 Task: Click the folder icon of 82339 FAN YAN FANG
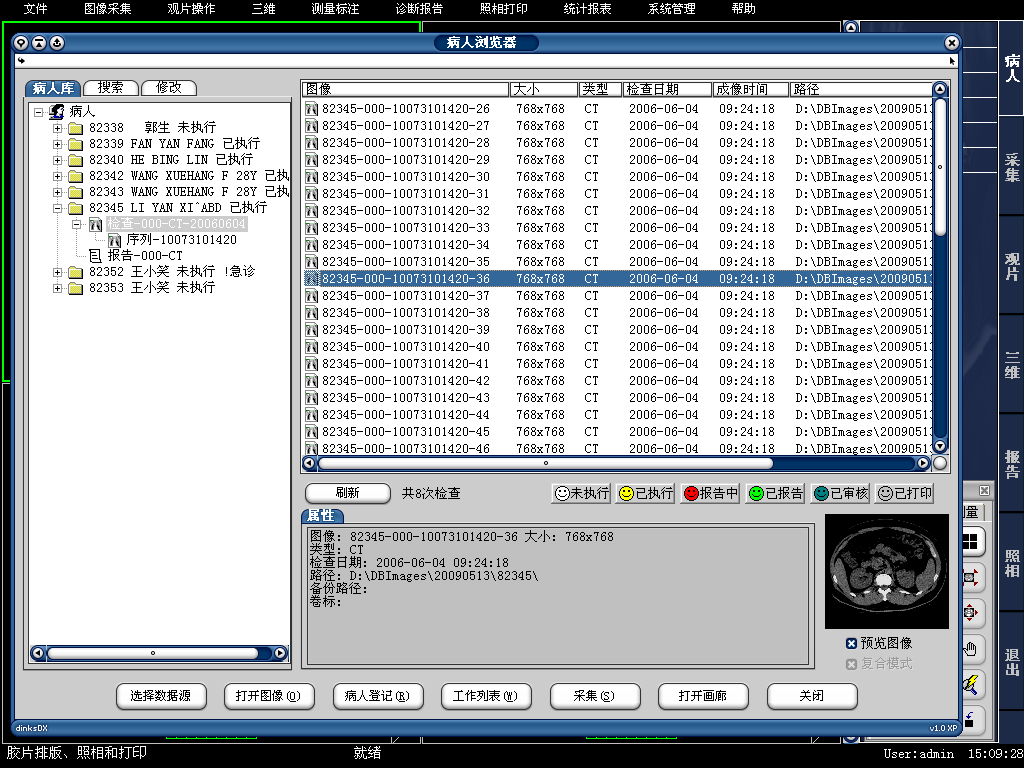click(76, 144)
